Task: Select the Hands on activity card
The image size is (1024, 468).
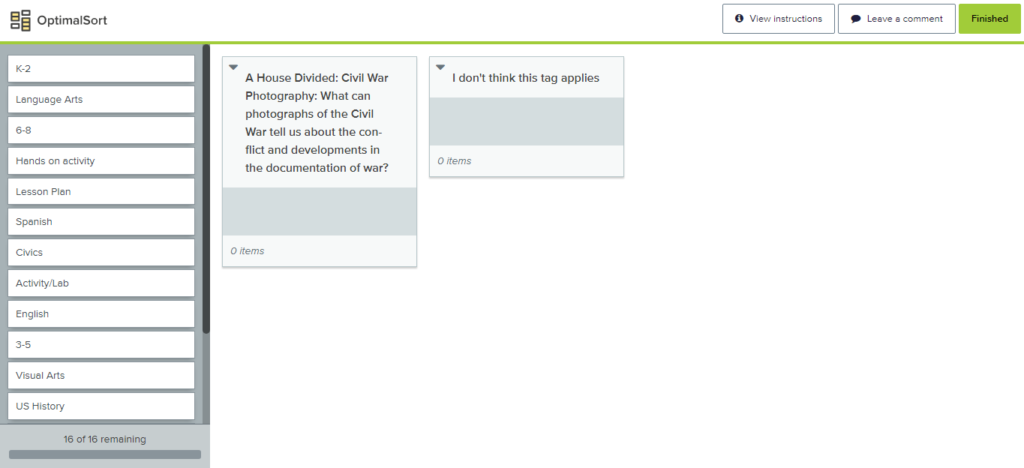Action: click(101, 161)
